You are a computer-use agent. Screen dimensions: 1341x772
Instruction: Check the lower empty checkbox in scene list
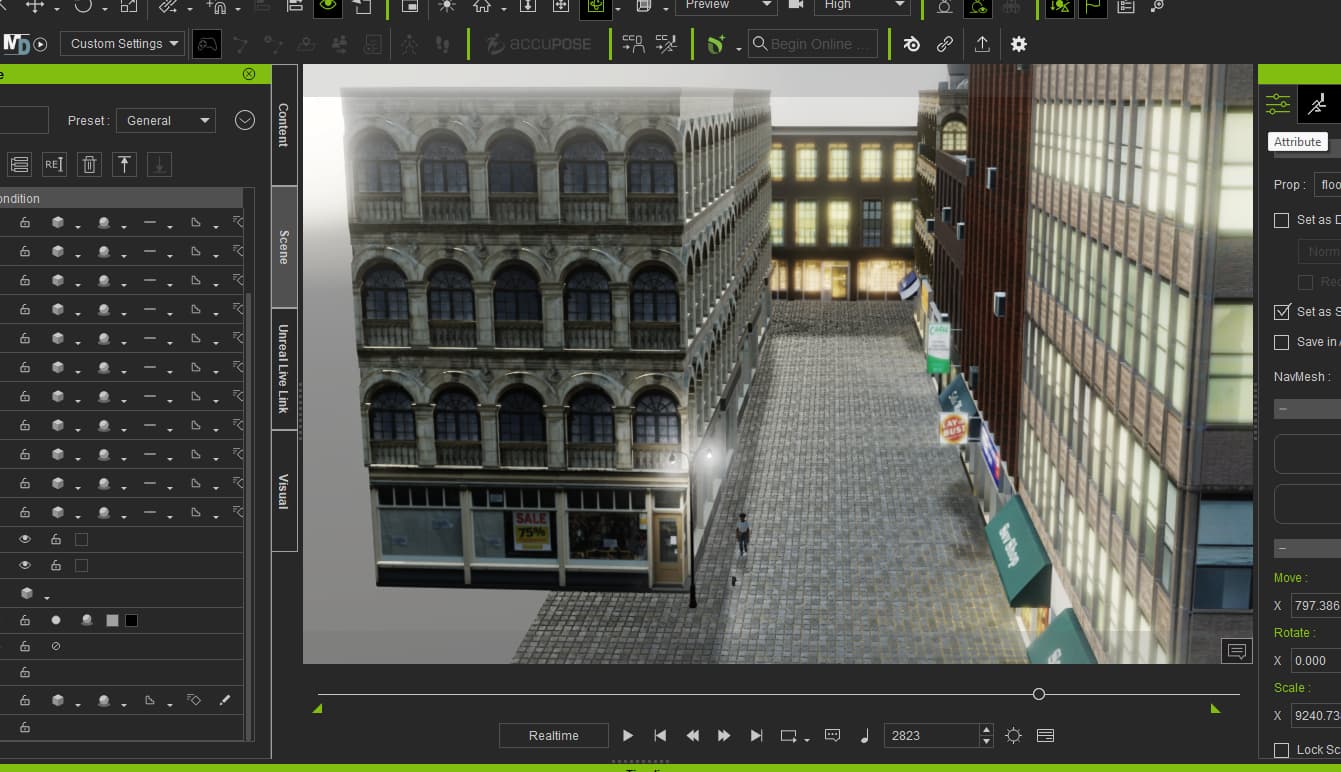(81, 565)
